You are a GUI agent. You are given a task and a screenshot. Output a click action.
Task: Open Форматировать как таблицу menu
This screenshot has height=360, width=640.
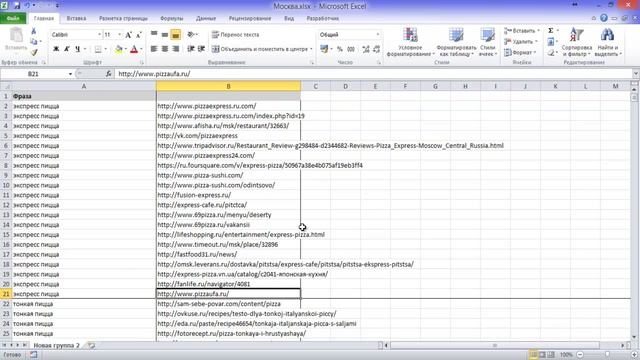point(456,42)
